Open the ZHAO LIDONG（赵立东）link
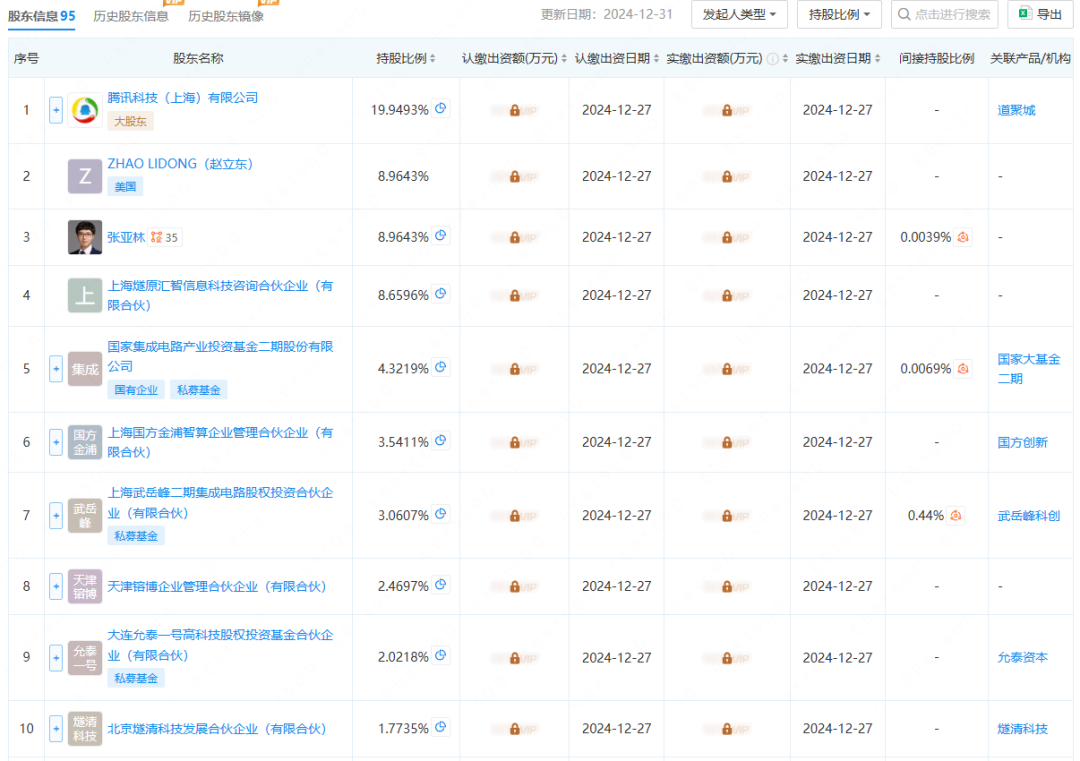Screen dimensions: 1080x761 point(180,164)
